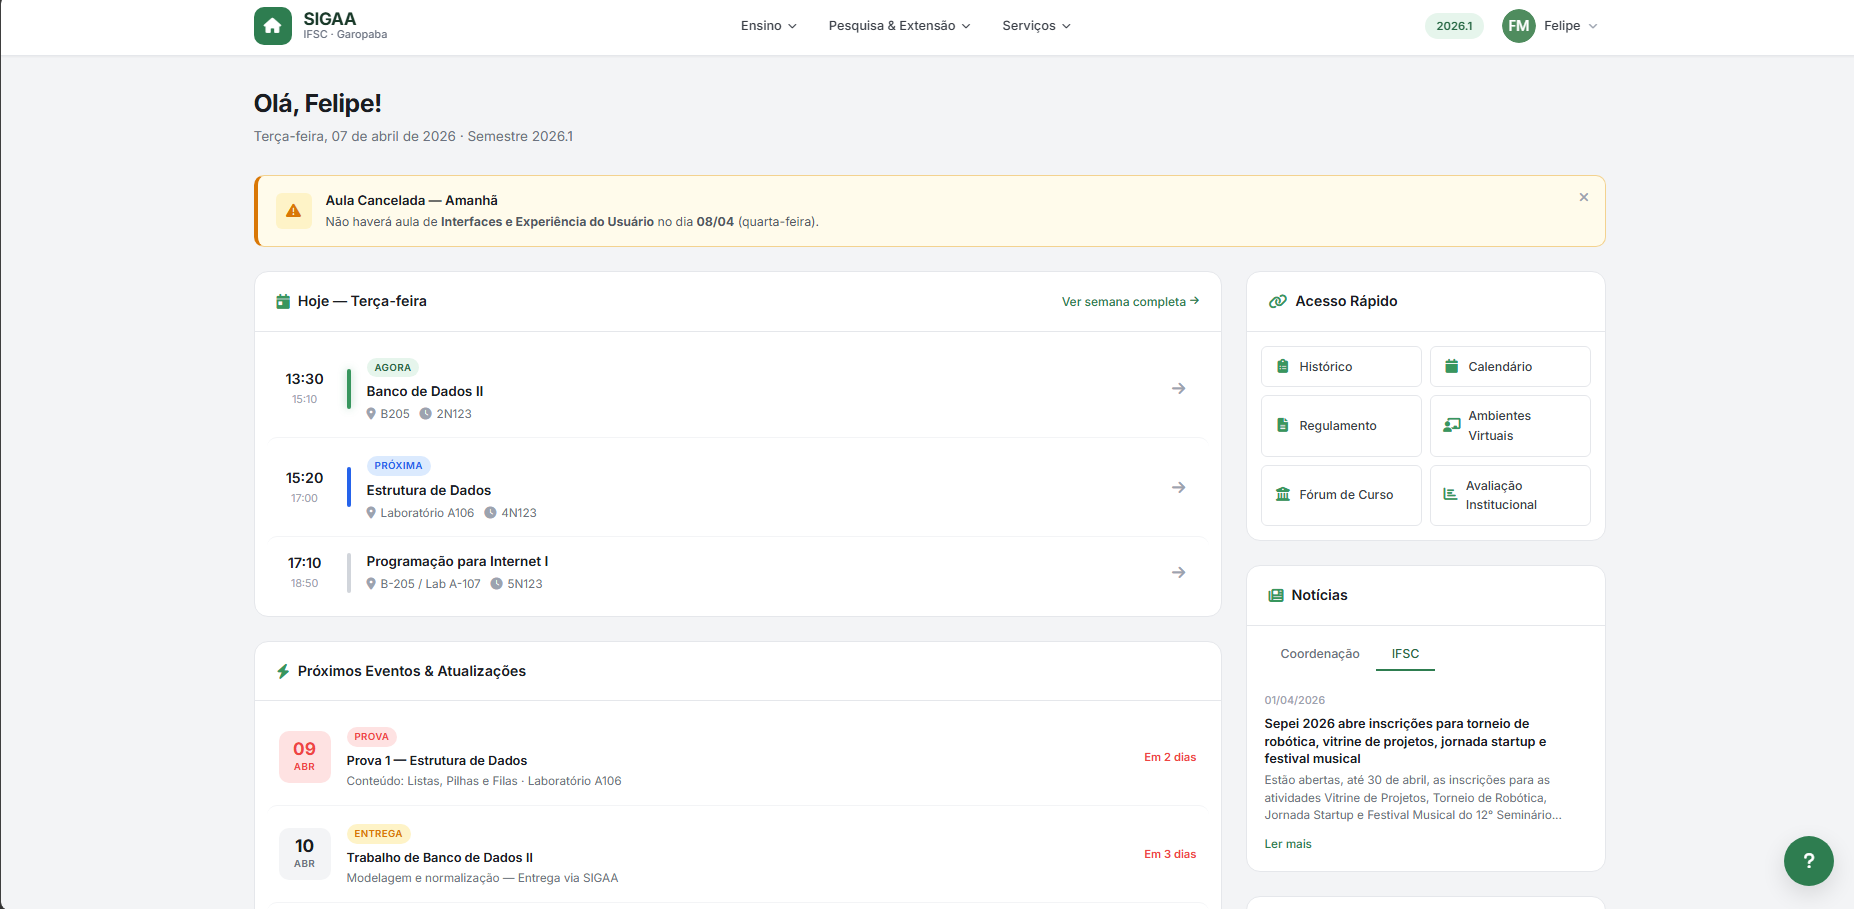
Task: Click Ler mais on Sepei news
Action: click(1287, 844)
